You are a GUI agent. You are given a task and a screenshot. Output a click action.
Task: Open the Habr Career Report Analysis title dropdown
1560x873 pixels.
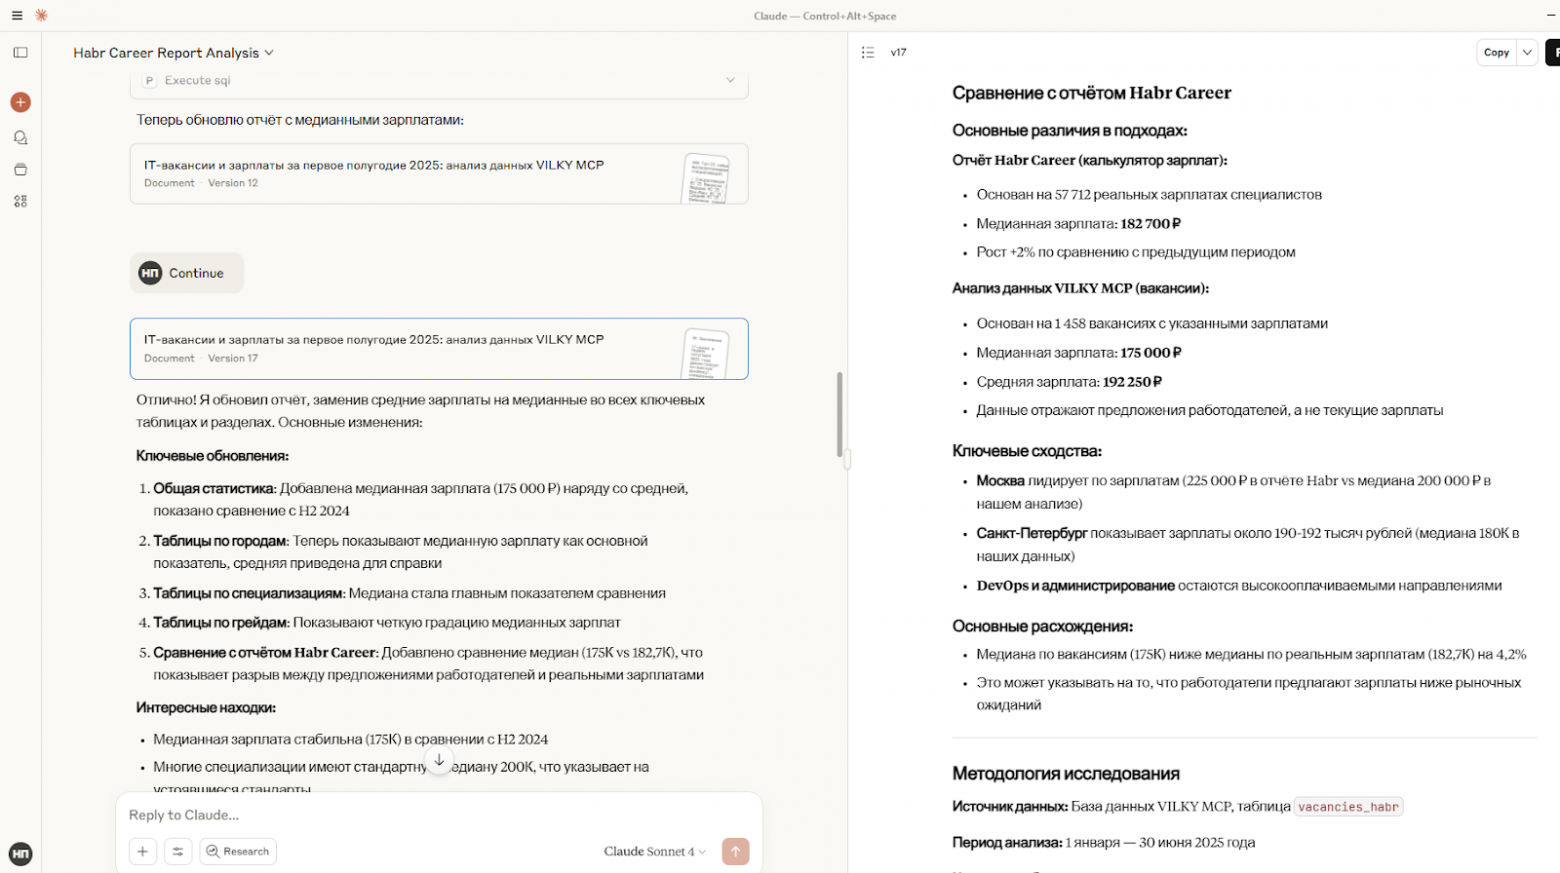point(266,52)
